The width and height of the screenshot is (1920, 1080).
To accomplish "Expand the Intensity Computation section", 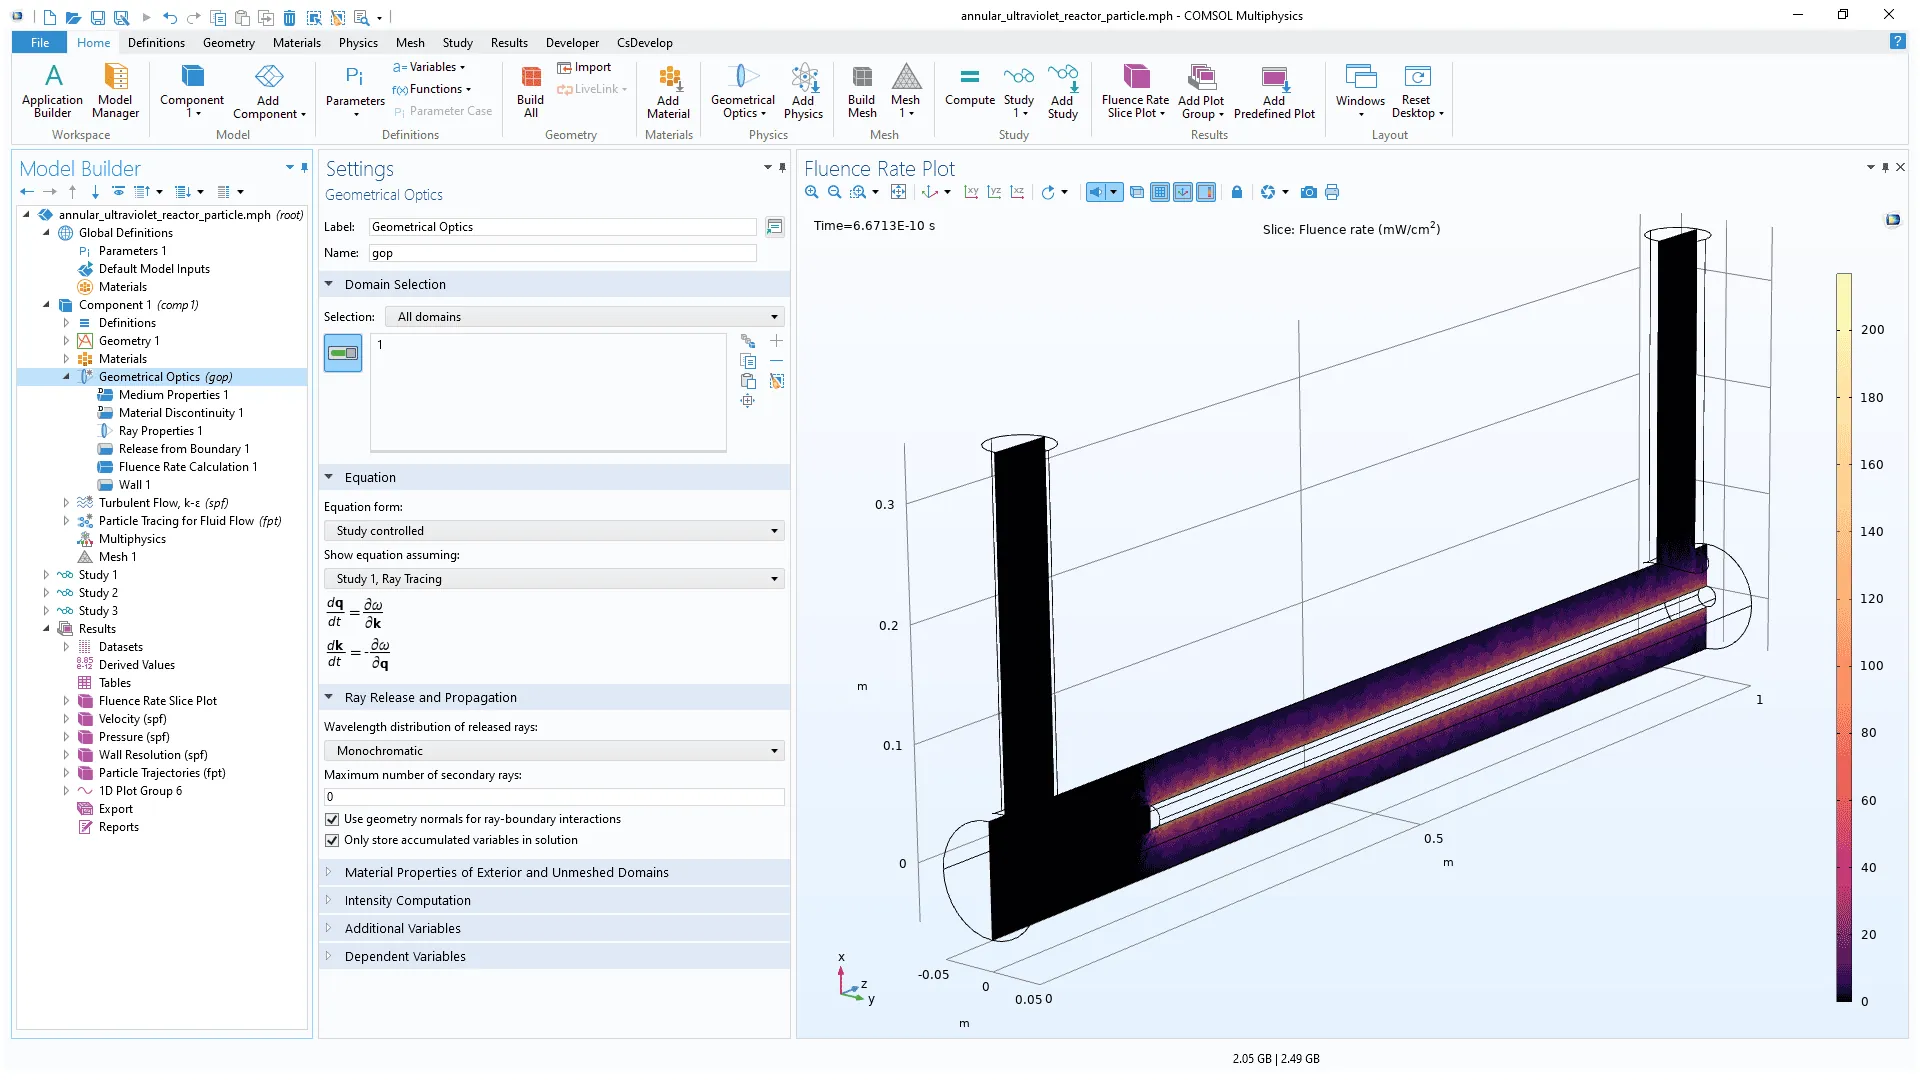I will 407,900.
